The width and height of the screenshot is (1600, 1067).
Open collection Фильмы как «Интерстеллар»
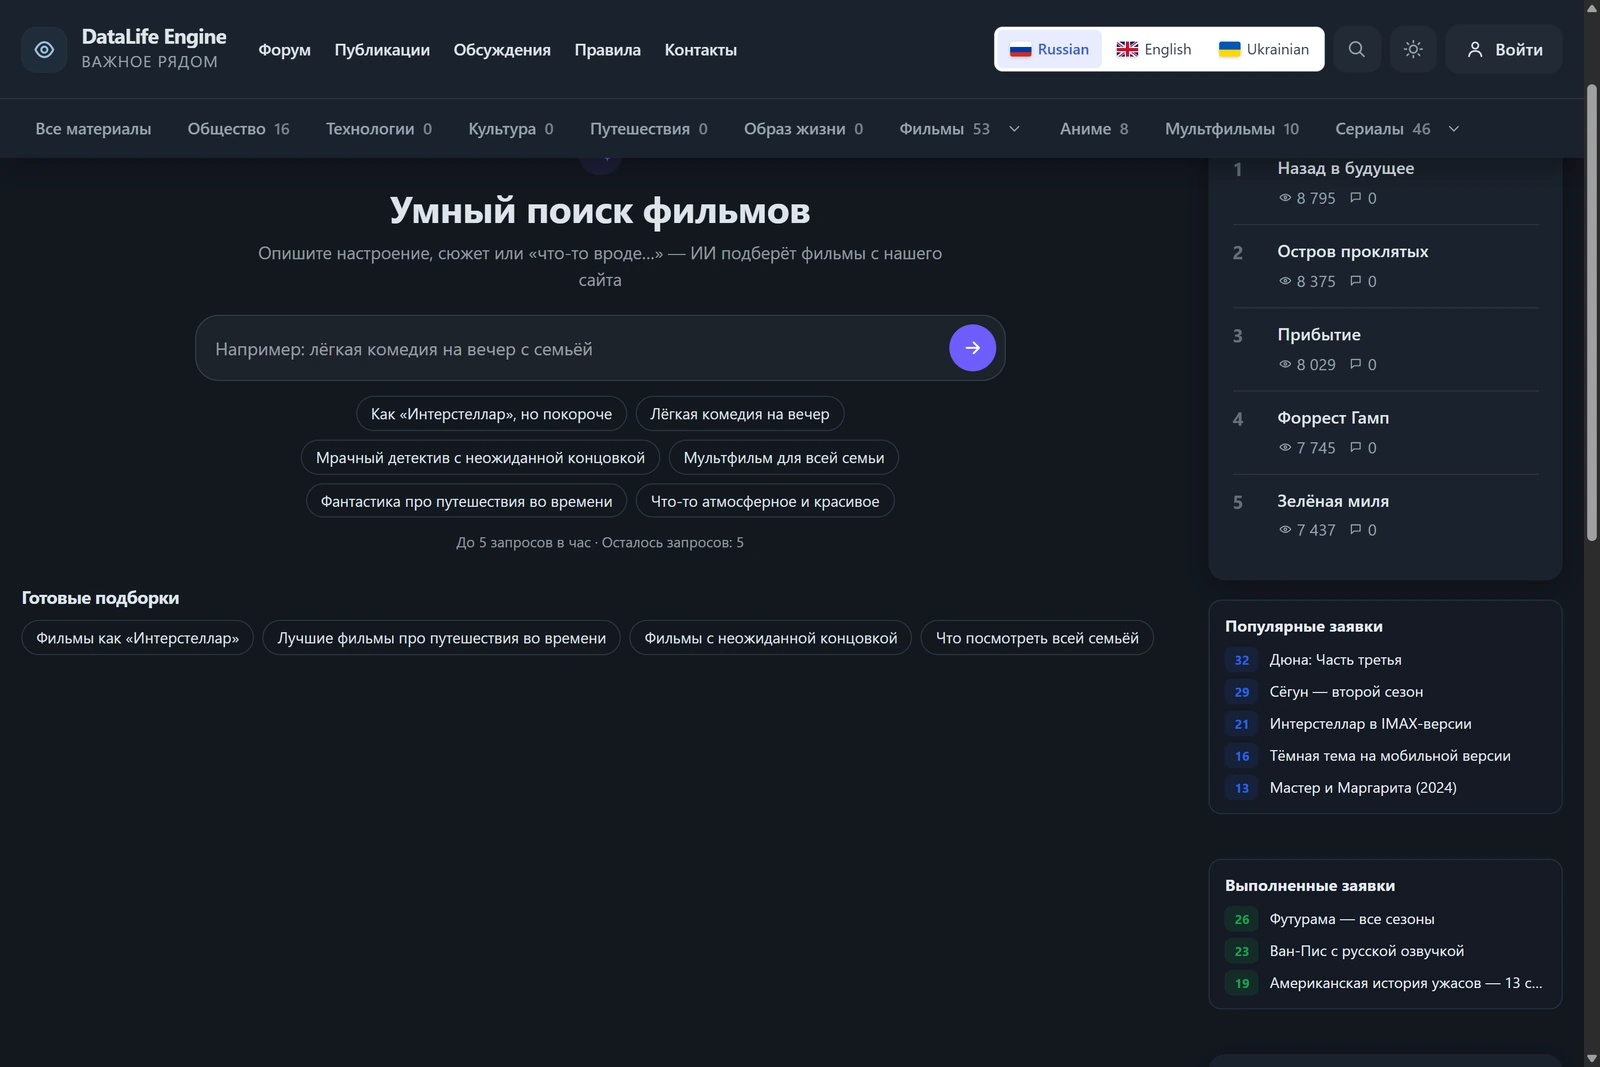coord(138,638)
